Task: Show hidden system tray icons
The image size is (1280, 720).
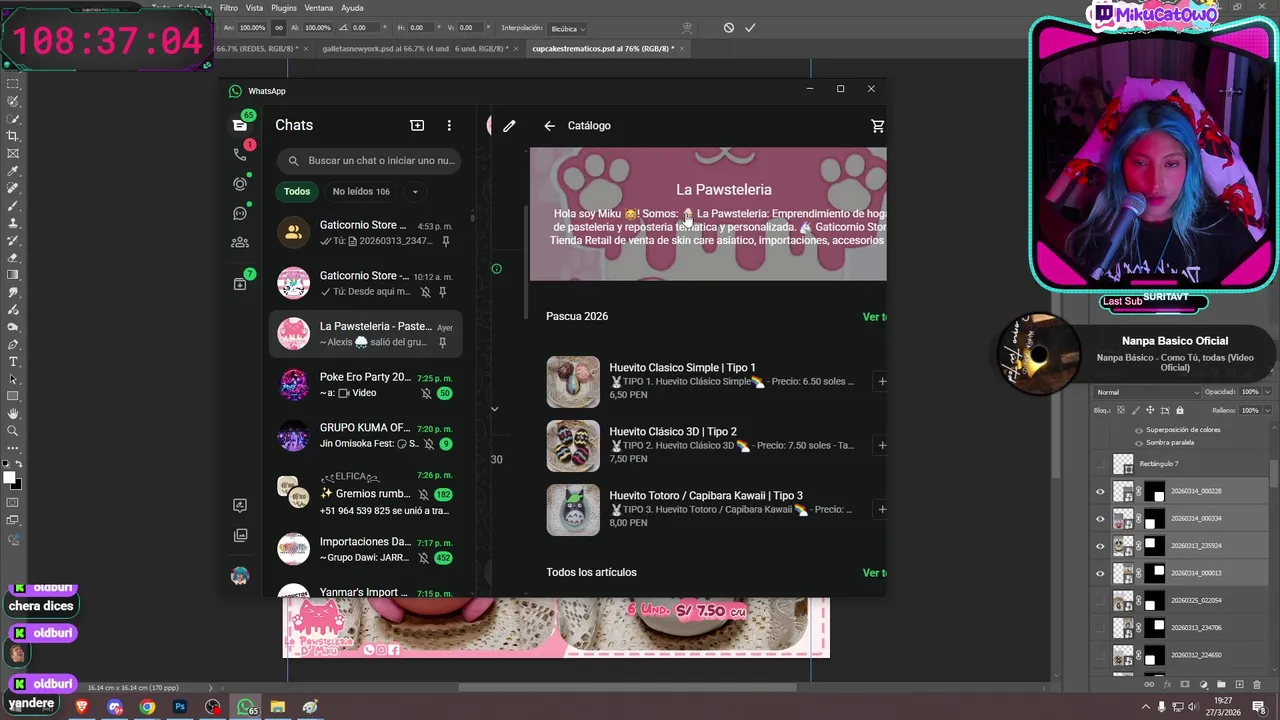Action: coord(1146,707)
